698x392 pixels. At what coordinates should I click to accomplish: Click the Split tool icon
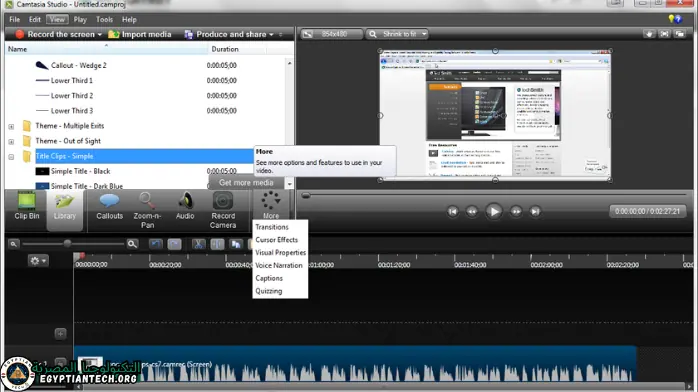coord(217,244)
